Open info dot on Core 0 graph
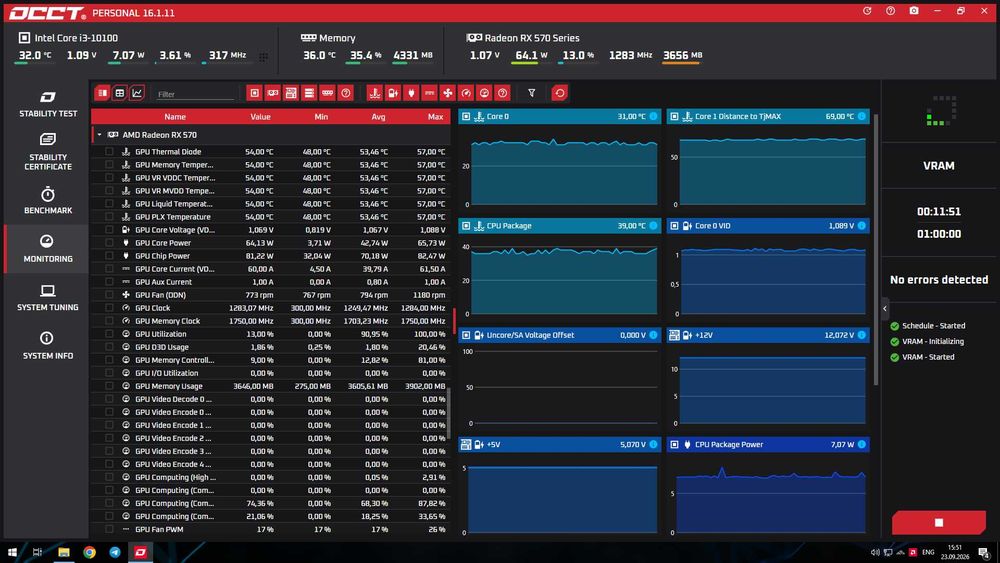1000x563 pixels. [653, 116]
